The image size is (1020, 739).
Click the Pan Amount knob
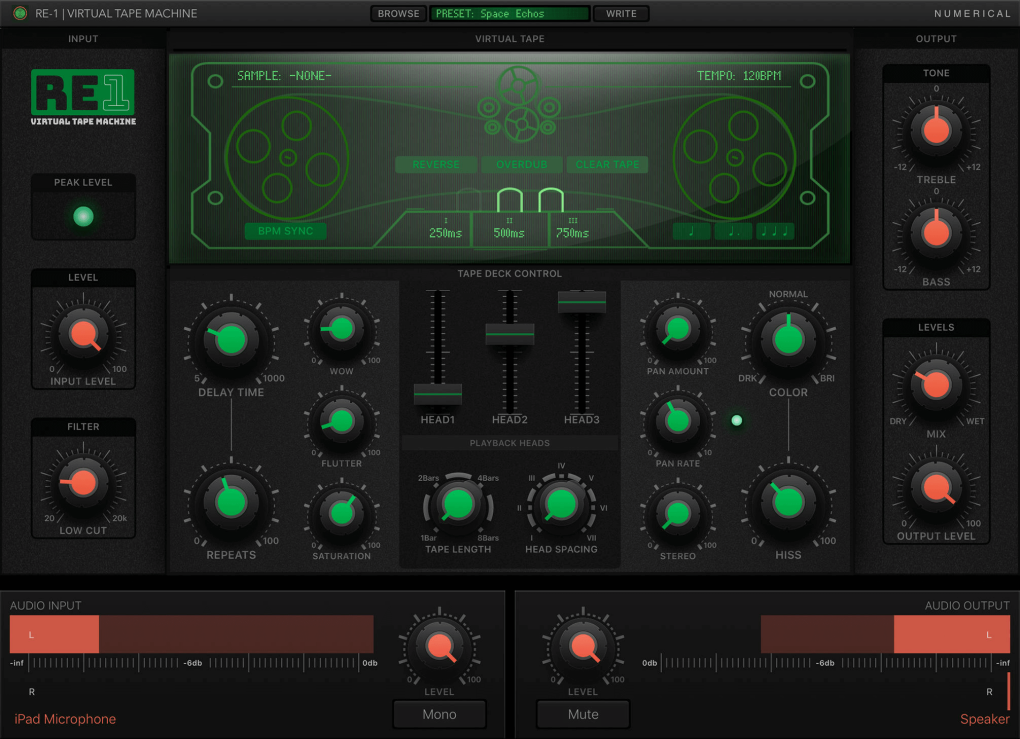(678, 329)
